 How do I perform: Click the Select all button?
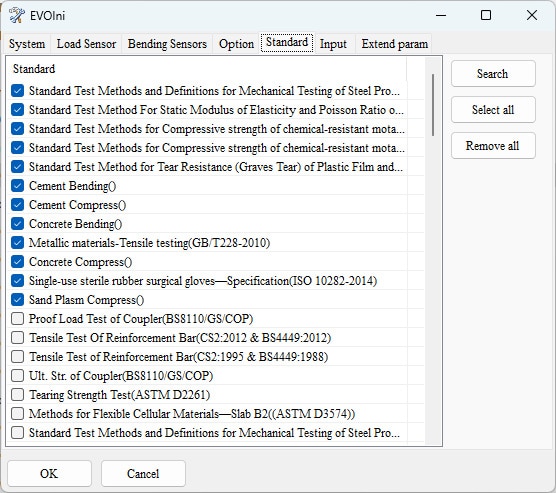tap(493, 110)
